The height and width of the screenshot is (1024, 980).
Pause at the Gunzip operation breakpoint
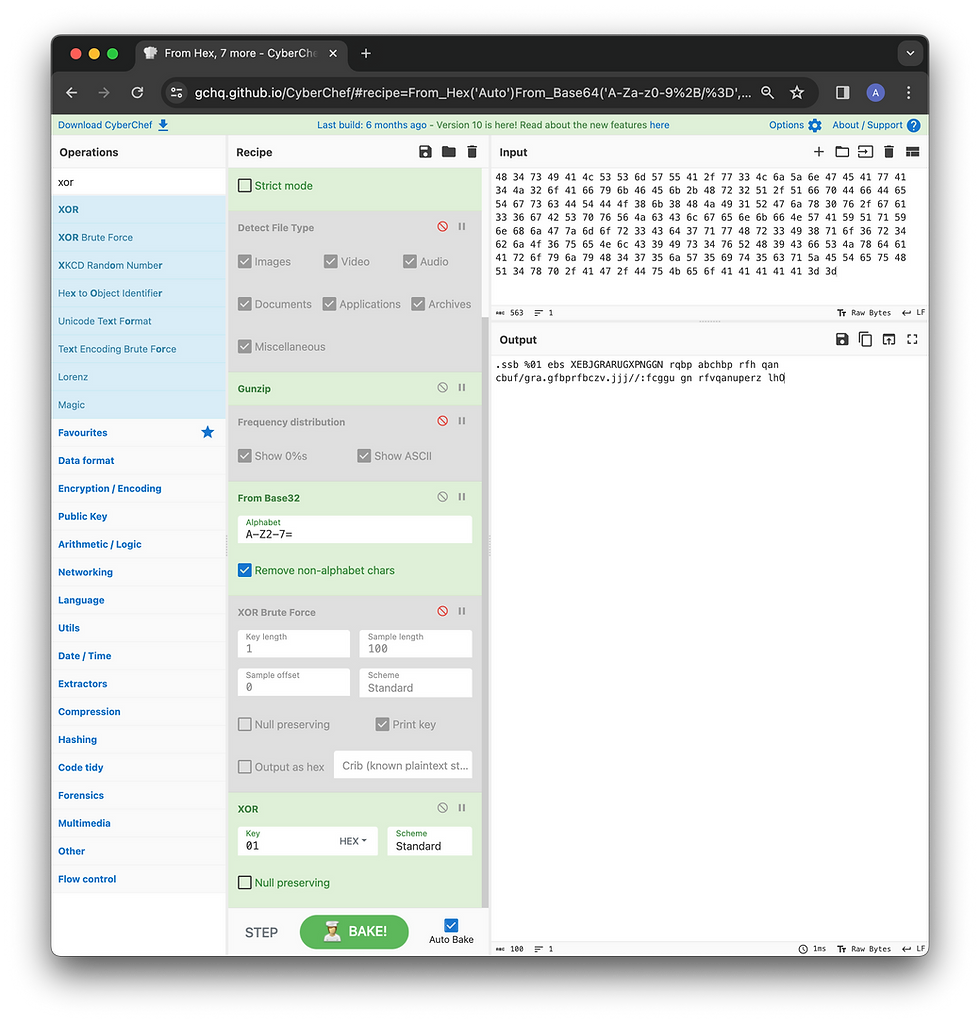coord(462,387)
